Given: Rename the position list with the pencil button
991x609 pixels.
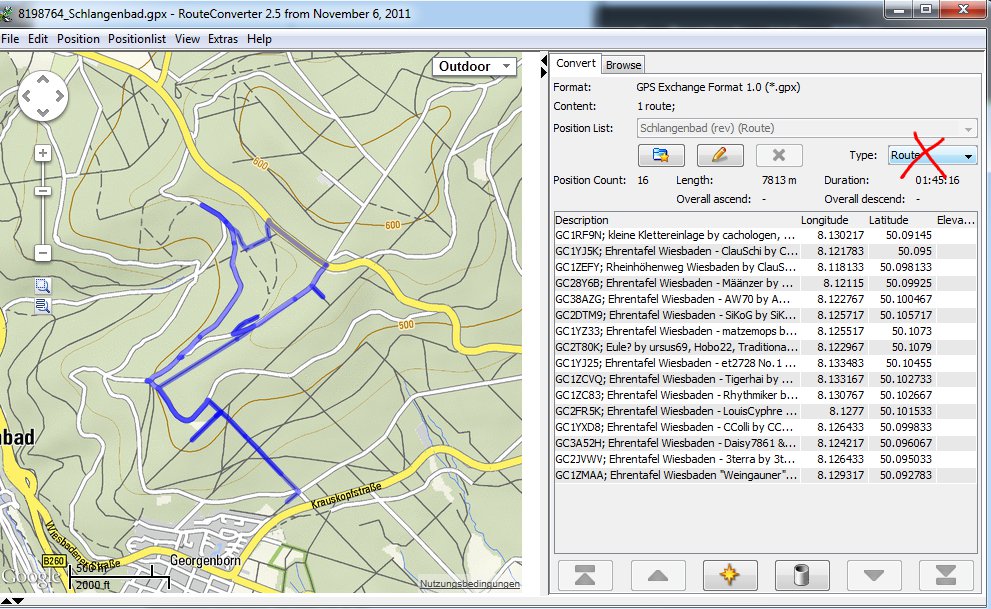Looking at the screenshot, I should pos(720,155).
